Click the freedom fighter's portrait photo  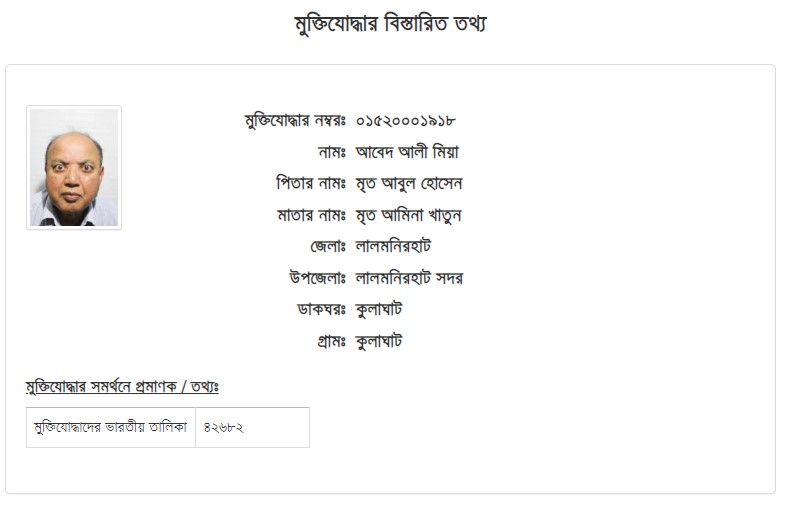pyautogui.click(x=74, y=167)
